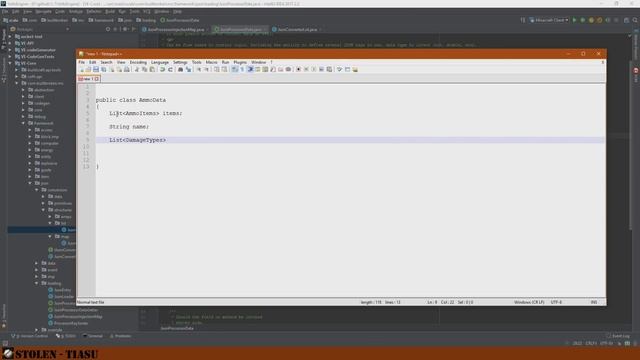Screen dimensions: 640x360
Task: Click the Close document icon in Notepad++ toolbar
Action: pyautogui.click(x=111, y=69)
